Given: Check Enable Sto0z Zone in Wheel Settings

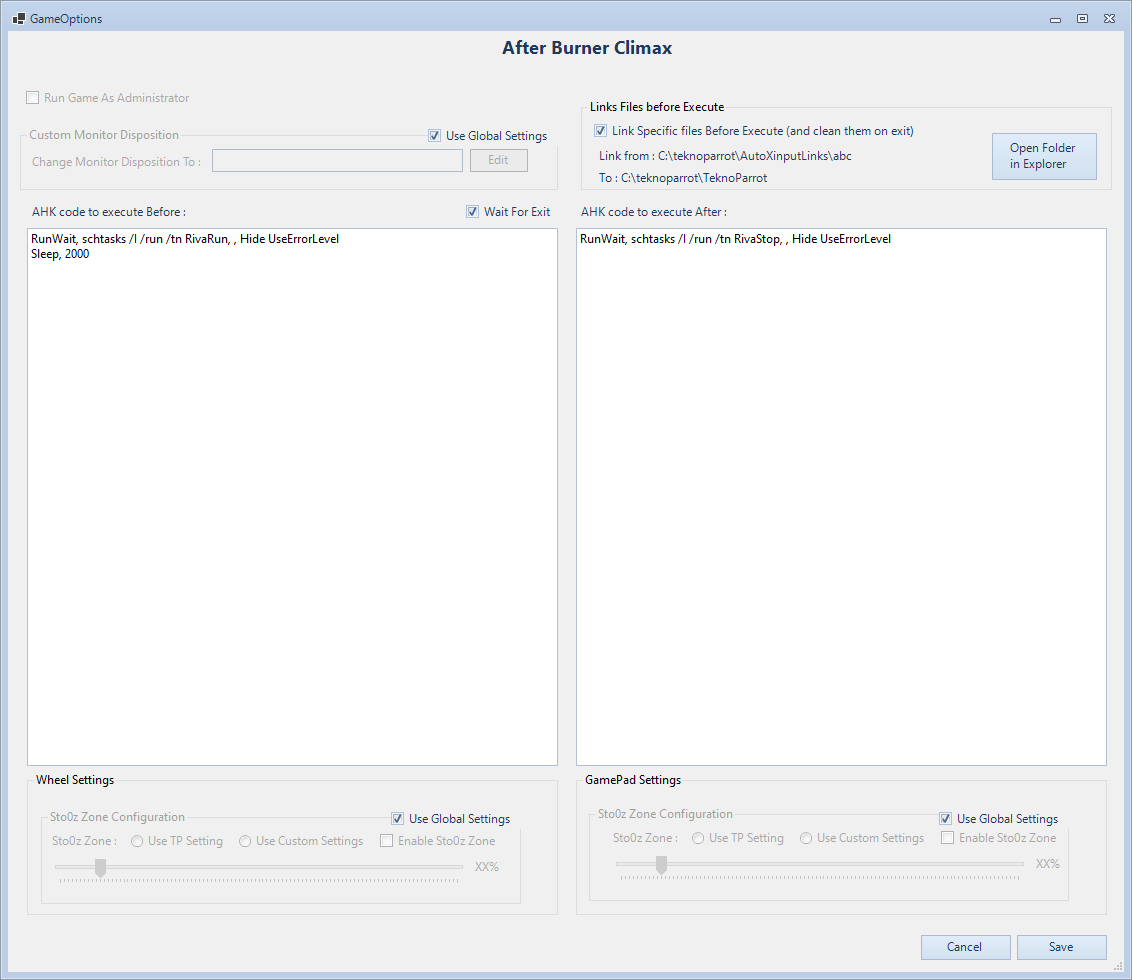Looking at the screenshot, I should tap(387, 841).
